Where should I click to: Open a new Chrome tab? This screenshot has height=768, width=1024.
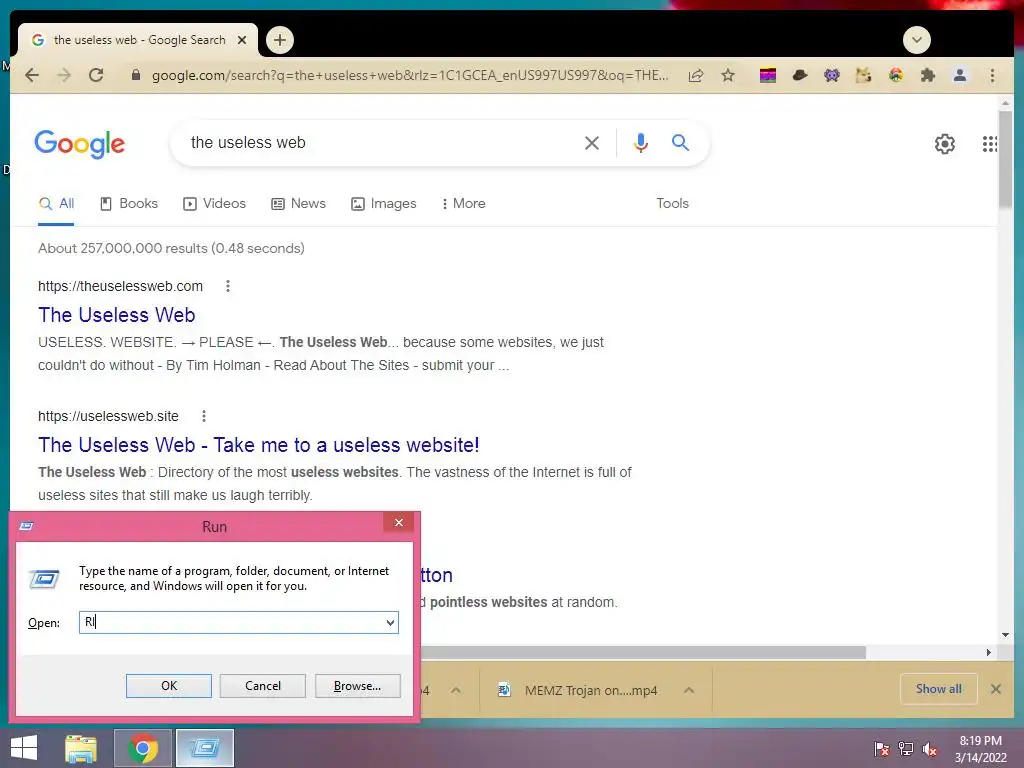(280, 40)
